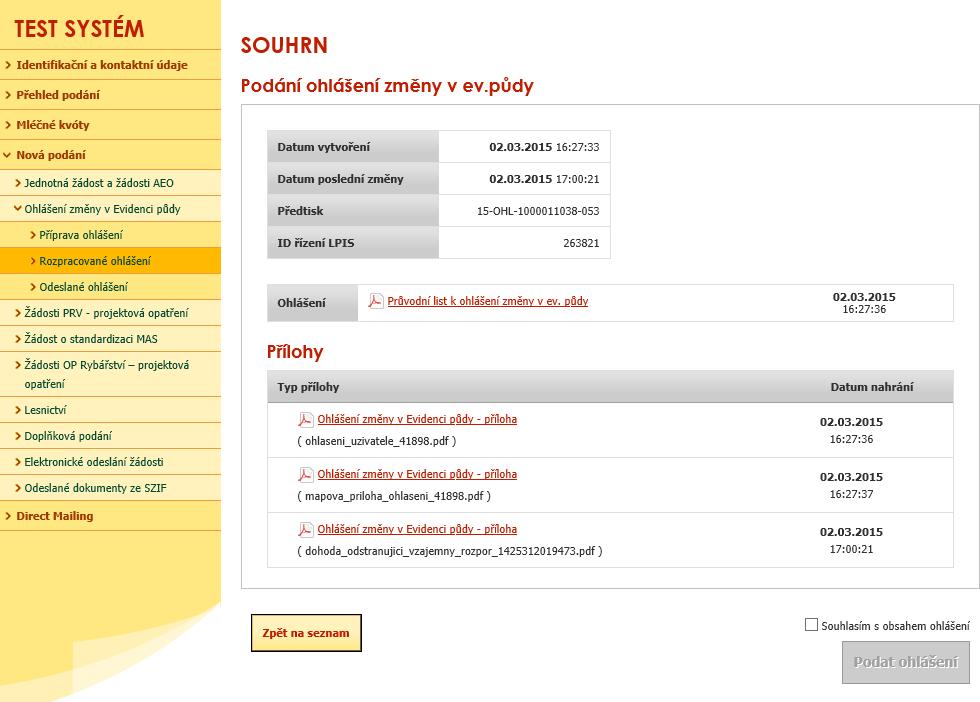980x702 pixels.
Task: Click PDF icon for dohoda_odstranujici_vzajemny_rozpor attachment
Action: click(305, 529)
